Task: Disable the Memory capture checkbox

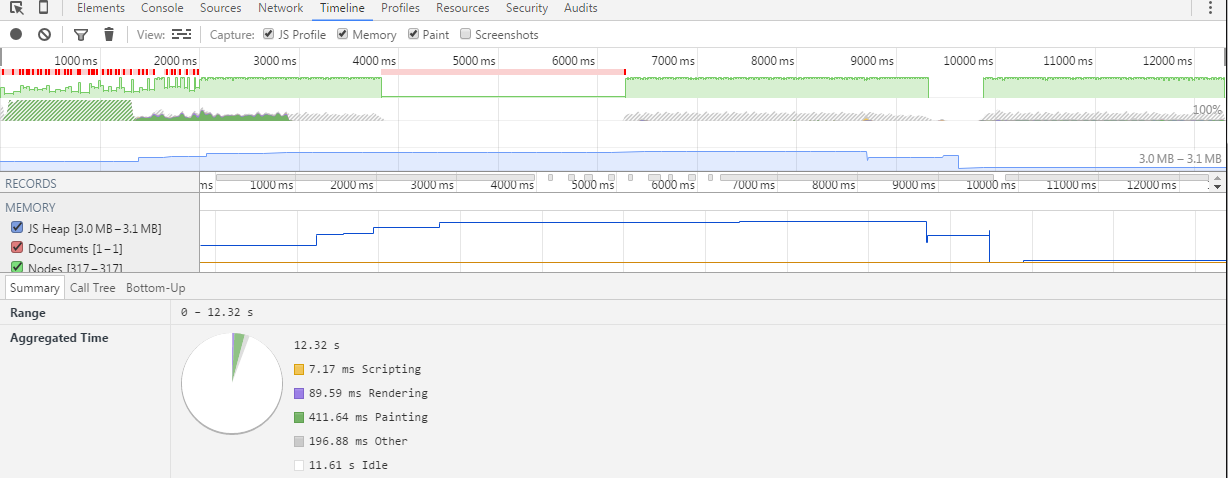Action: [x=343, y=34]
